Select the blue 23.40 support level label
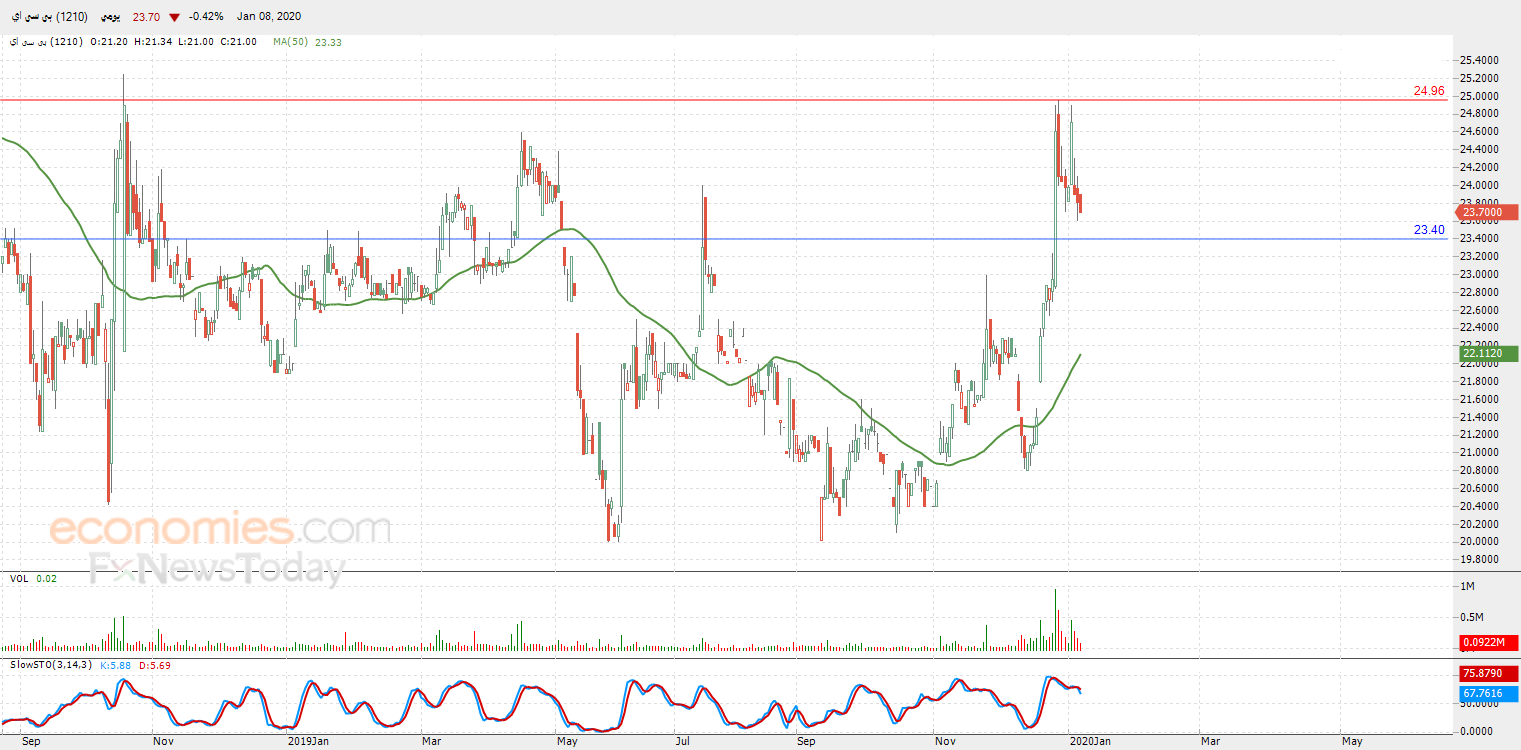Screen dimensions: 1521x750 [1429, 230]
